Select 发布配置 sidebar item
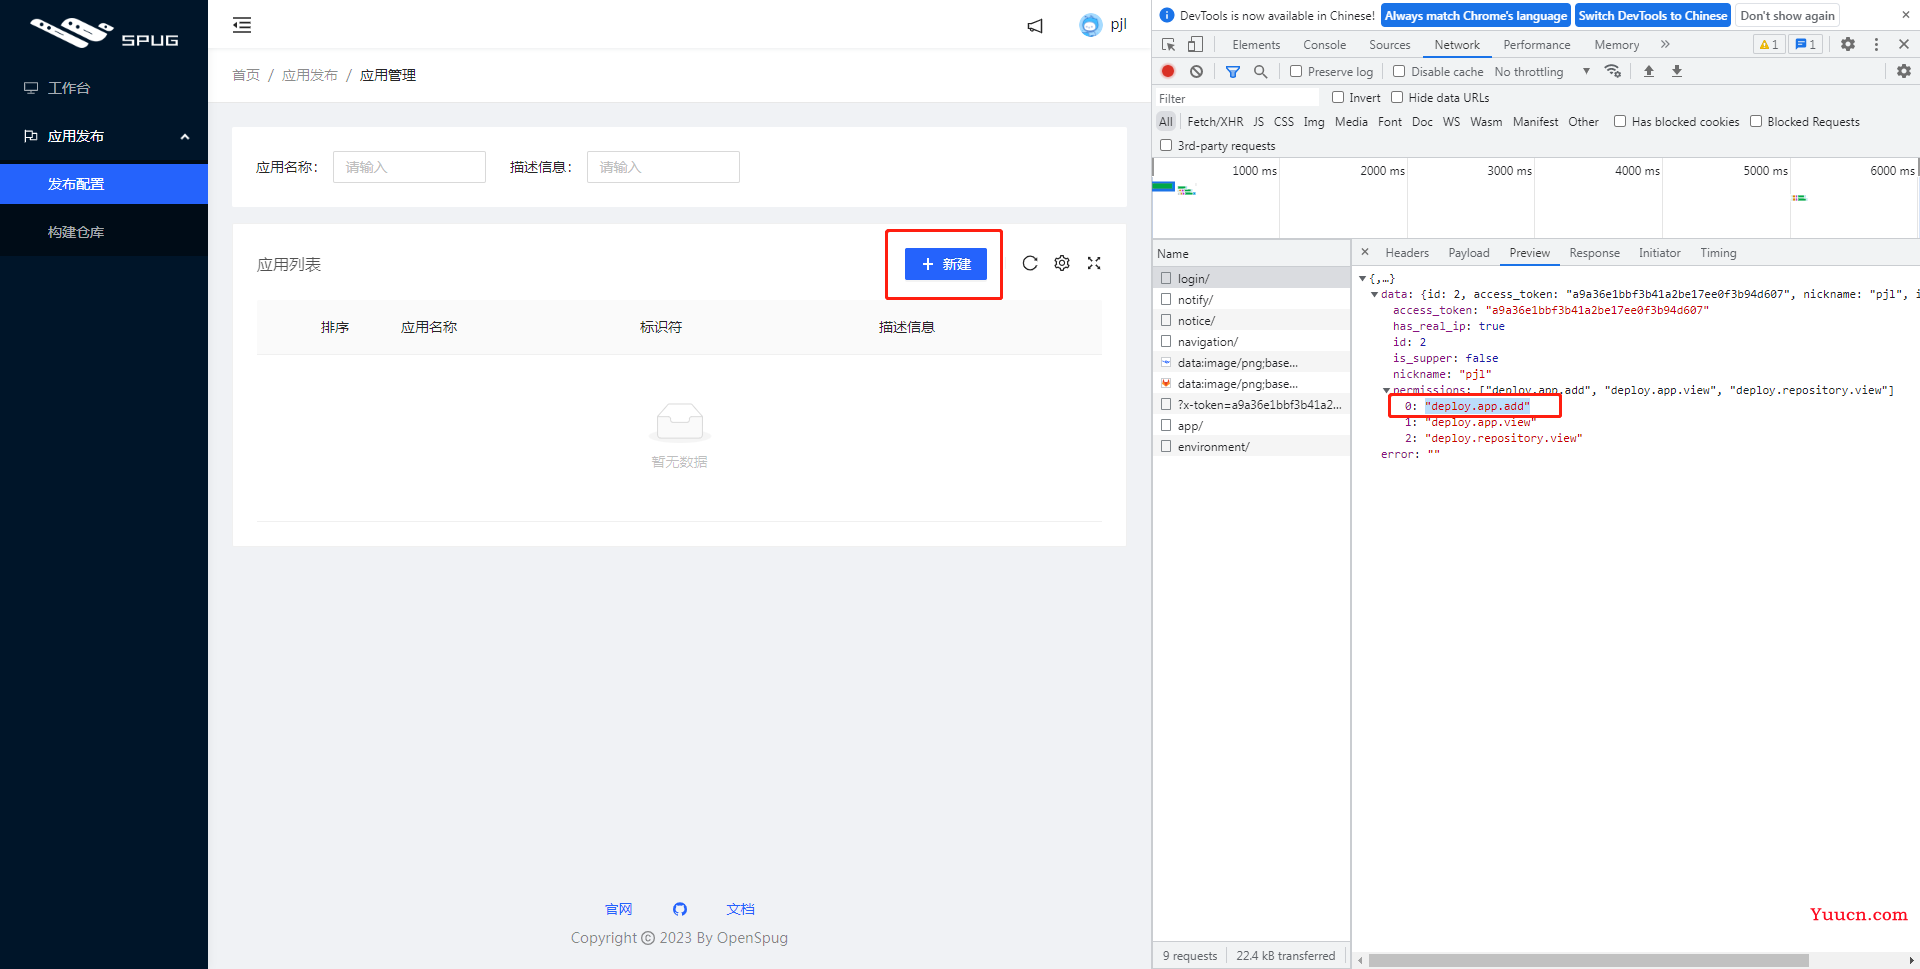The height and width of the screenshot is (969, 1920). (104, 184)
